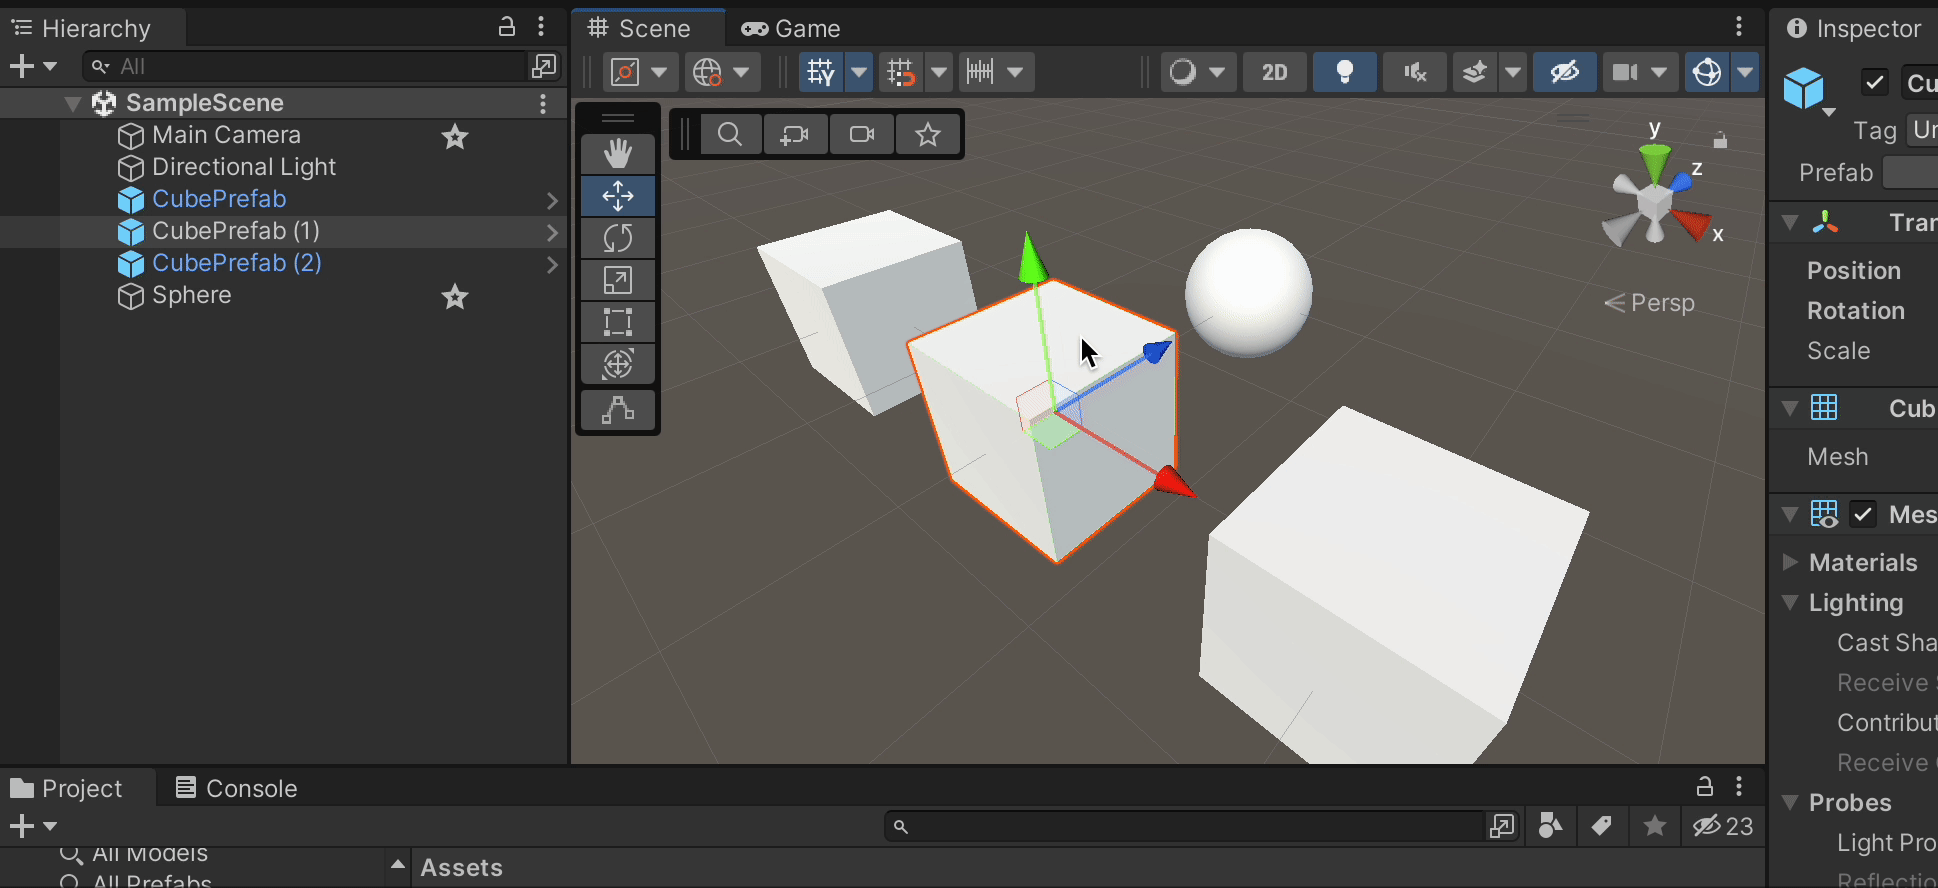The height and width of the screenshot is (888, 1938).
Task: Select the Rect transform tool
Action: [618, 322]
